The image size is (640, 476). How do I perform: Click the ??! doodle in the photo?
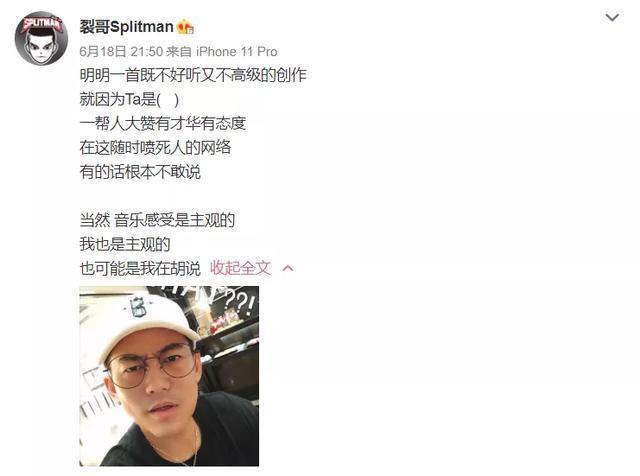click(241, 303)
